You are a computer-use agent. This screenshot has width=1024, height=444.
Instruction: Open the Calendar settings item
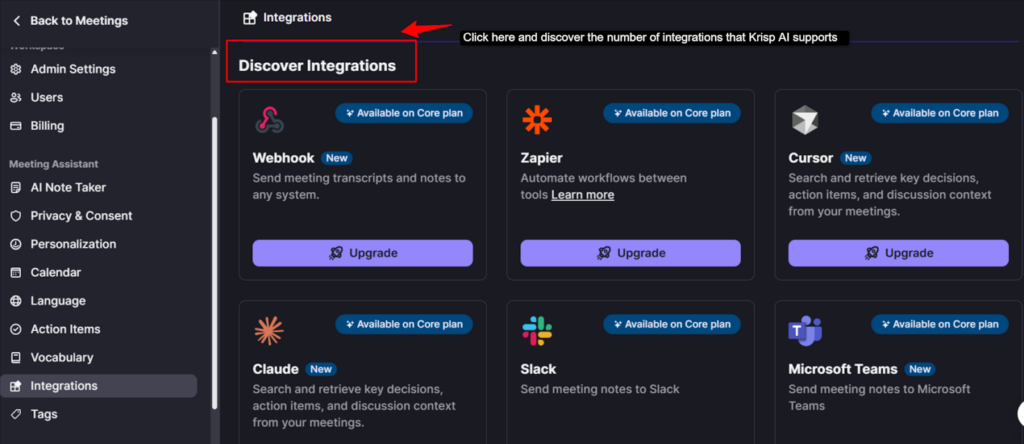tap(56, 272)
